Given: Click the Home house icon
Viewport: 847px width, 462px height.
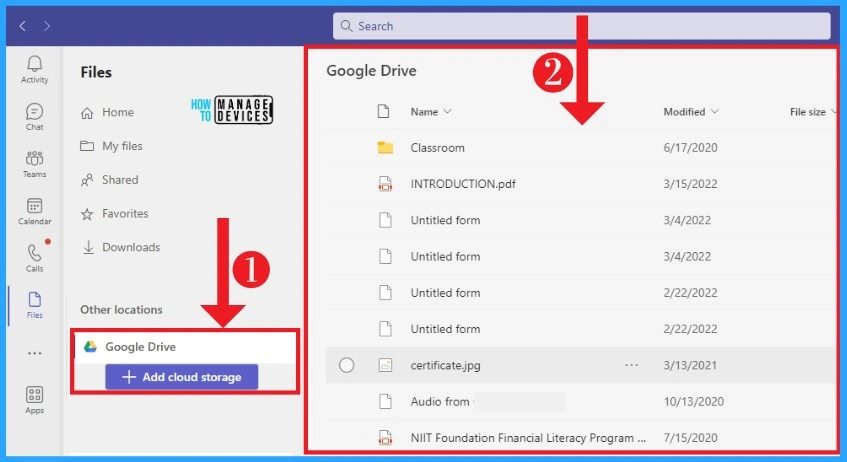Looking at the screenshot, I should tap(87, 113).
